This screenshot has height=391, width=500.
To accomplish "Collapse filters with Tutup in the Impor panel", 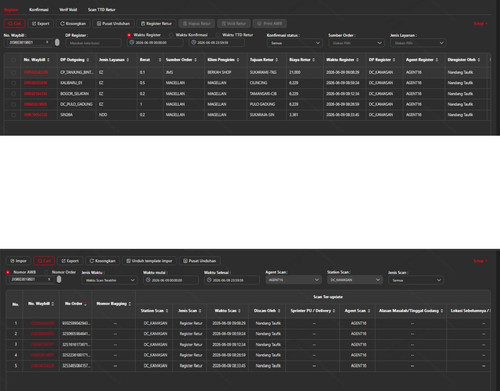I will [480, 261].
